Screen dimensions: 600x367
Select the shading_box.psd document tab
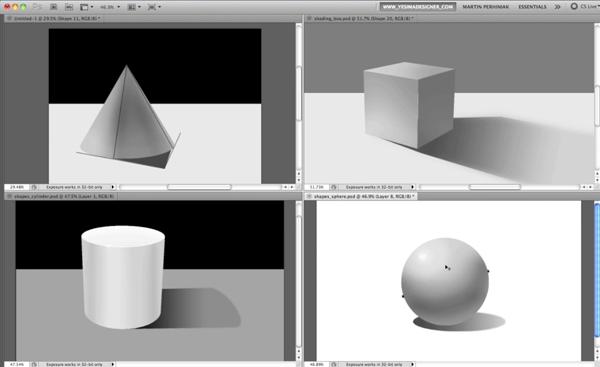364,18
